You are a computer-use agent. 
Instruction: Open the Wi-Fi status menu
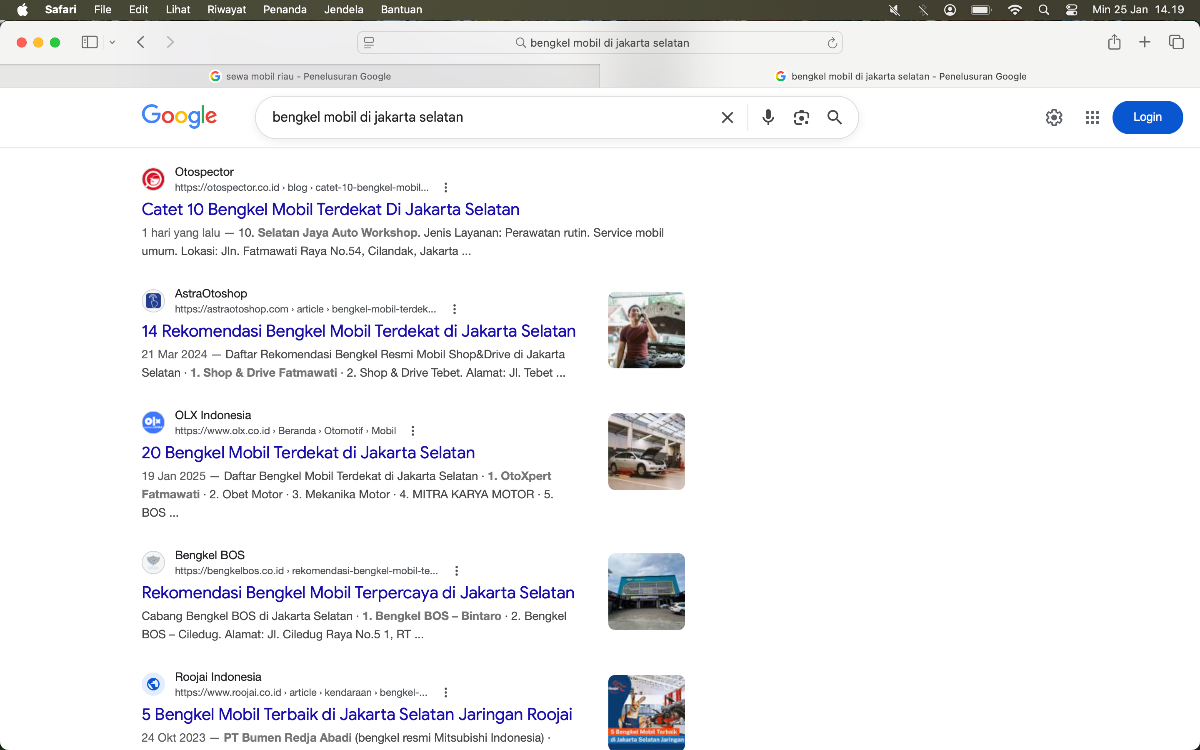pyautogui.click(x=1014, y=9)
